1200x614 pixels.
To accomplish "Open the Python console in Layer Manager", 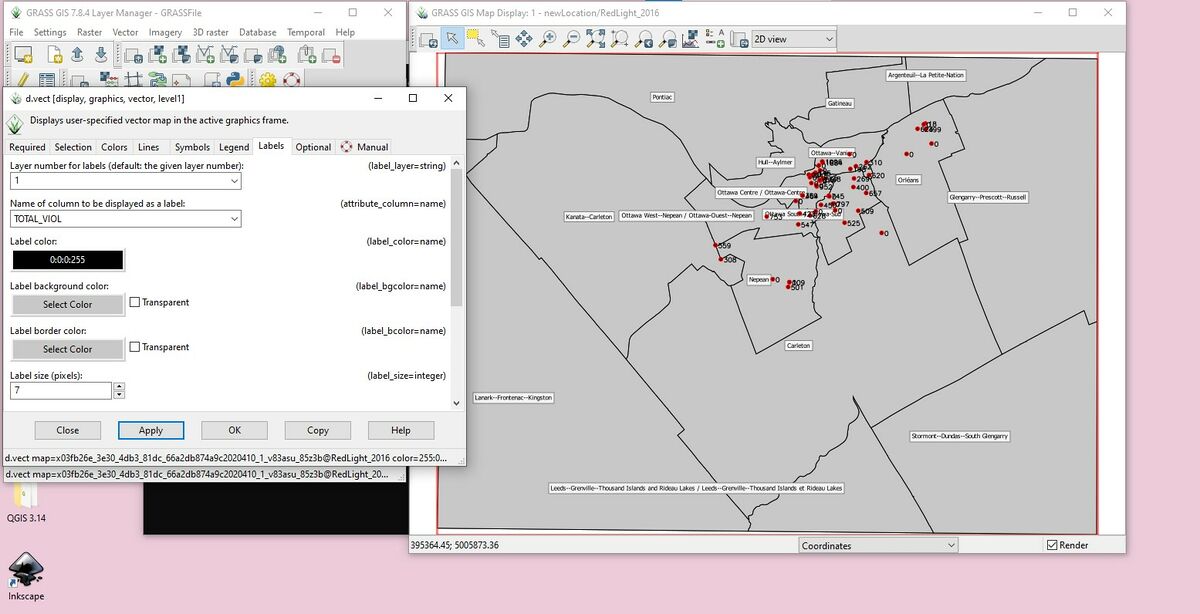I will pyautogui.click(x=234, y=80).
